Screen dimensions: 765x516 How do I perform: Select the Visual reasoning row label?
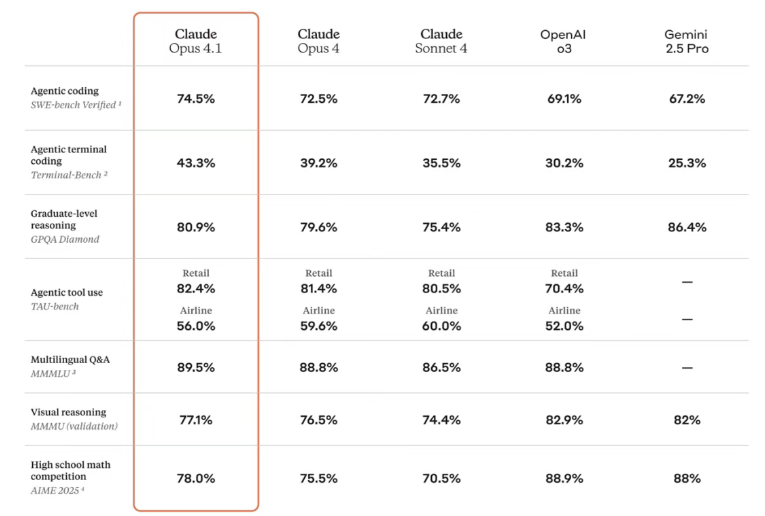point(68,412)
